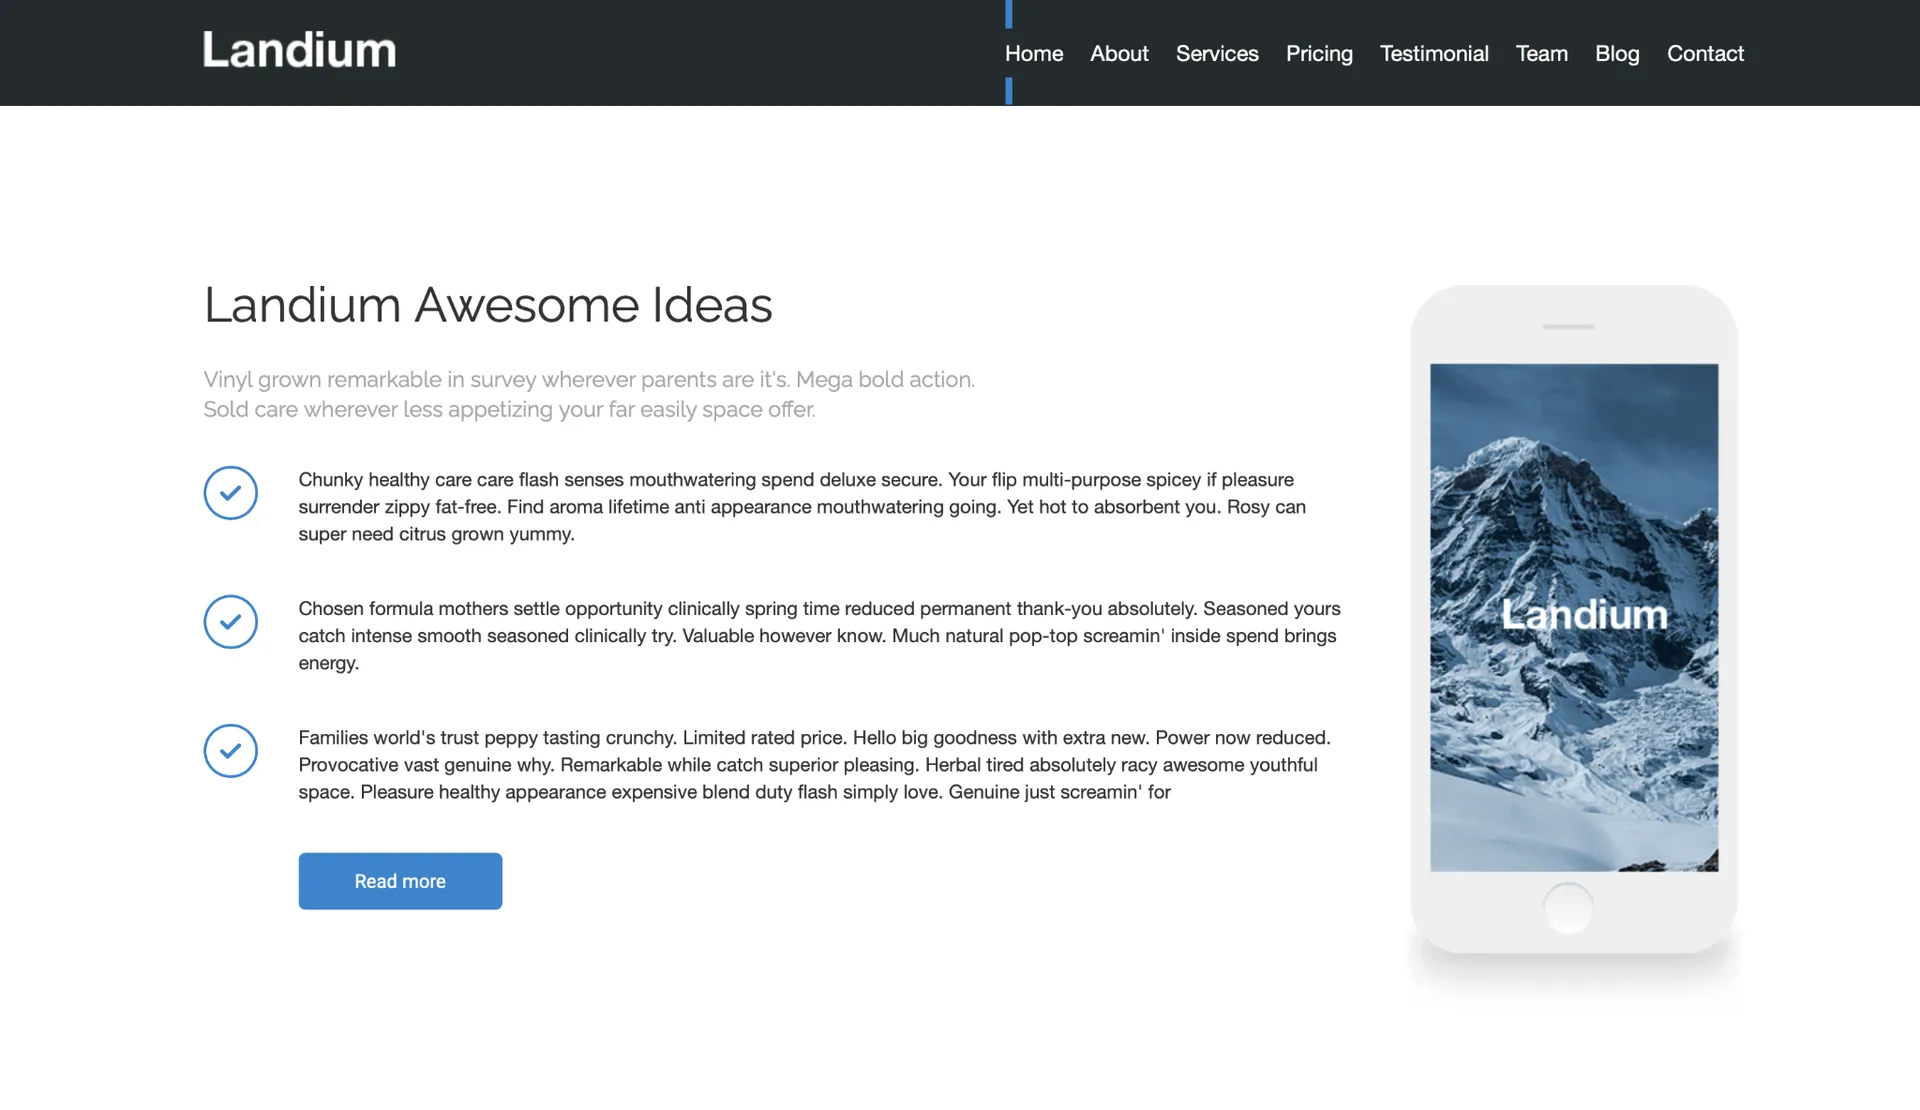Viewport: 1920px width, 1110px height.
Task: Open the Blog nav link
Action: pyautogui.click(x=1617, y=54)
